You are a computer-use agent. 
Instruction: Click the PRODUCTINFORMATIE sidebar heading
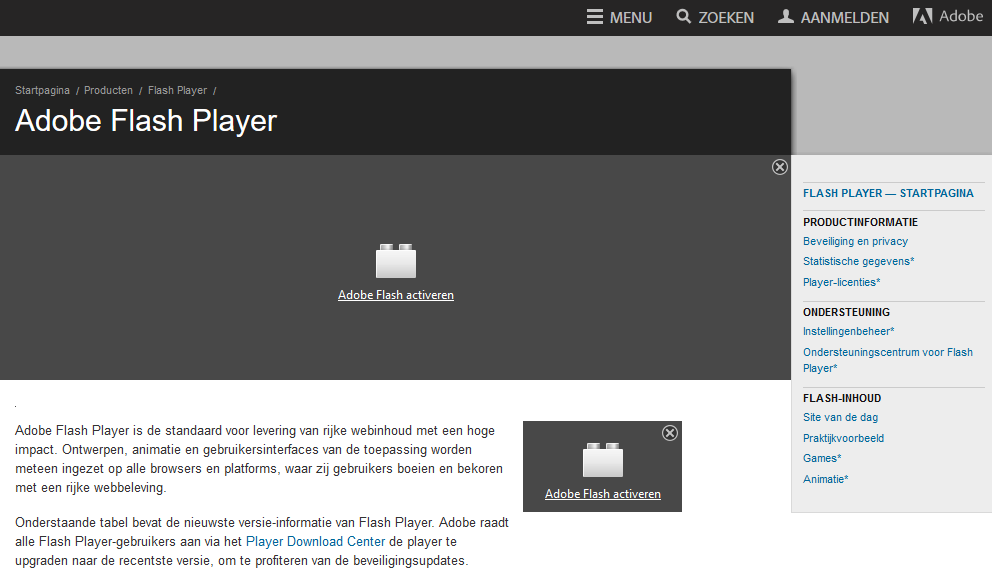coord(860,222)
